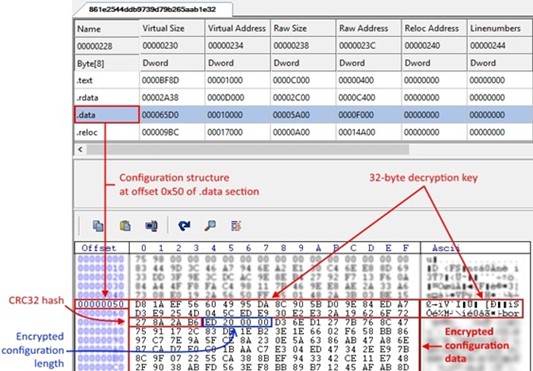Click the Copy icon in hex toolbar
Image resolution: width=533 pixels, height=371 pixels.
tap(98, 226)
